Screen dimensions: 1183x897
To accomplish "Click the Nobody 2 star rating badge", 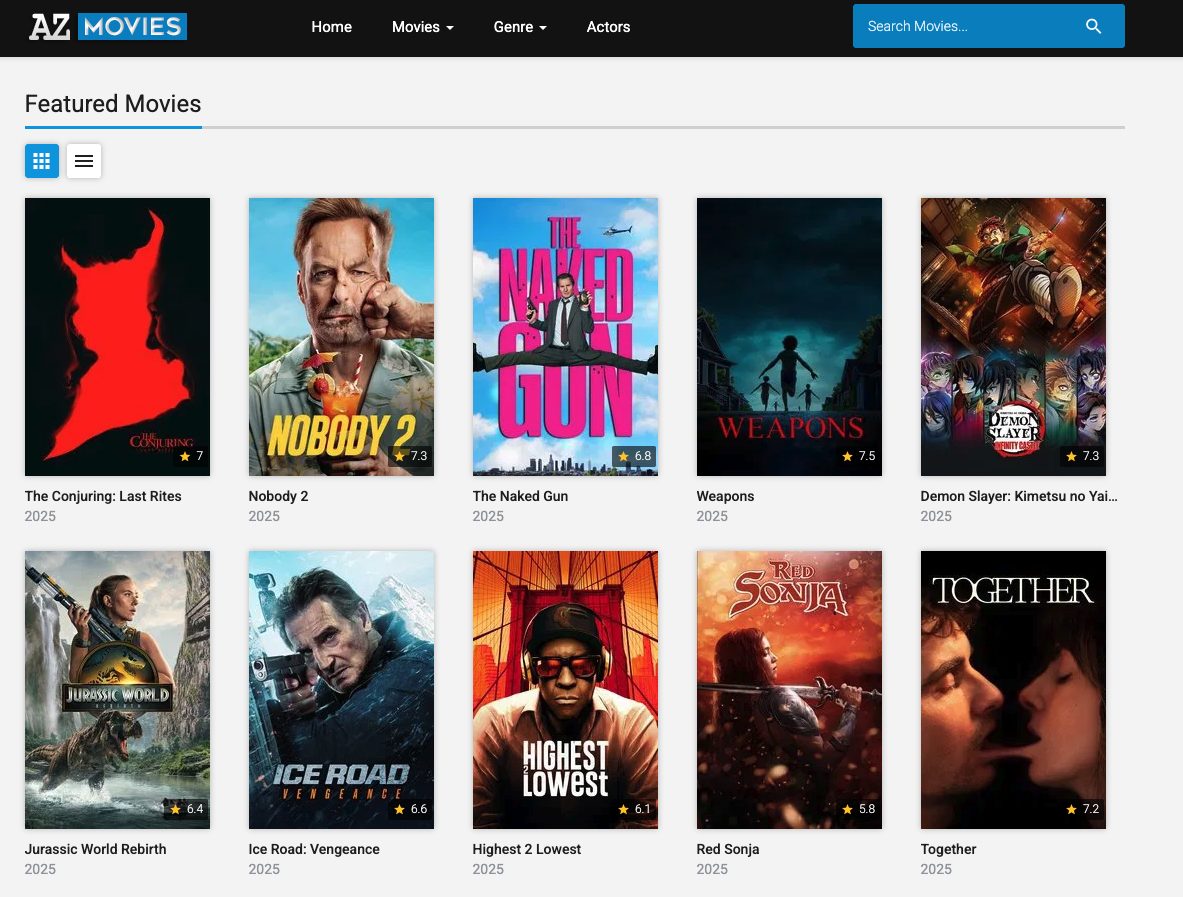I will point(410,456).
